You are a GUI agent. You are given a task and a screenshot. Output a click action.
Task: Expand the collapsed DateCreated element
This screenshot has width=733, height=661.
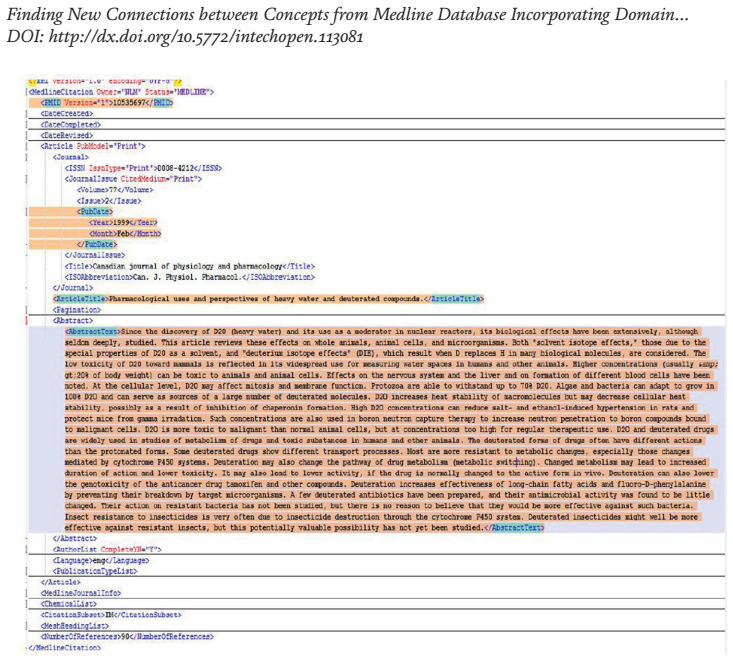click(x=67, y=114)
